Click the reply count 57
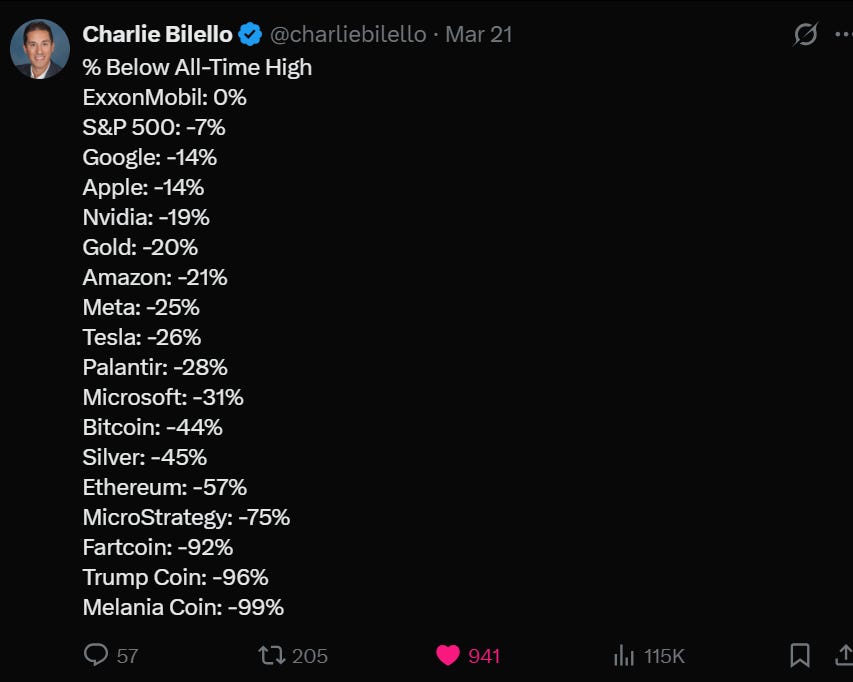853x682 pixels. click(127, 656)
